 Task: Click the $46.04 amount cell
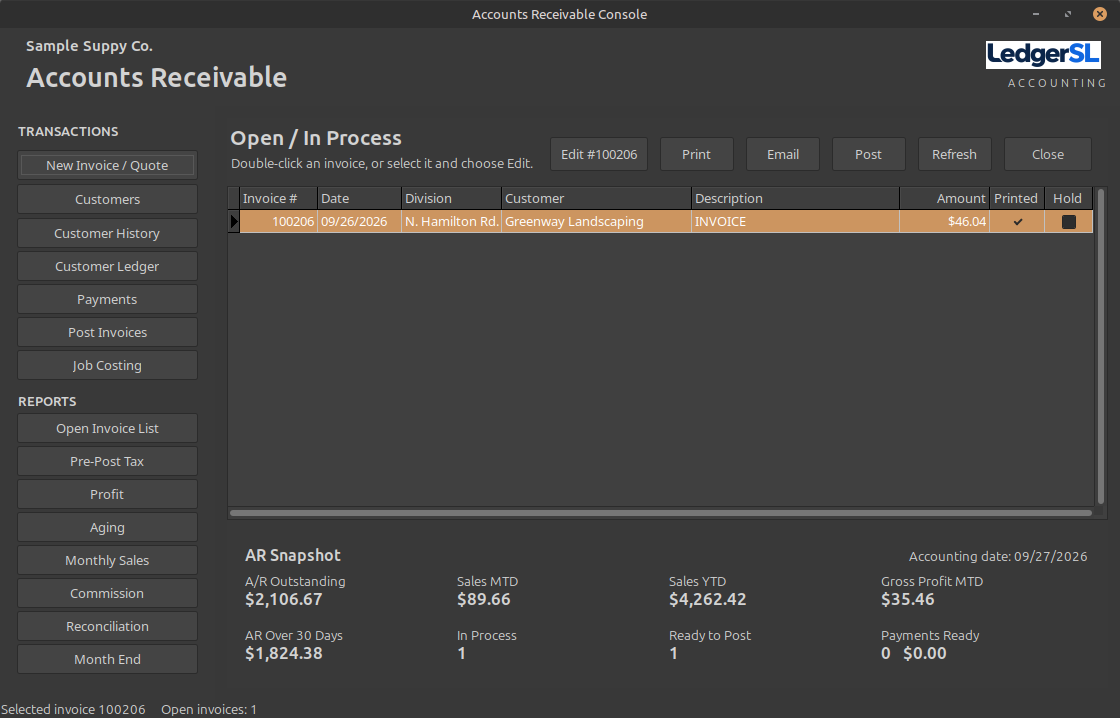click(x=944, y=221)
